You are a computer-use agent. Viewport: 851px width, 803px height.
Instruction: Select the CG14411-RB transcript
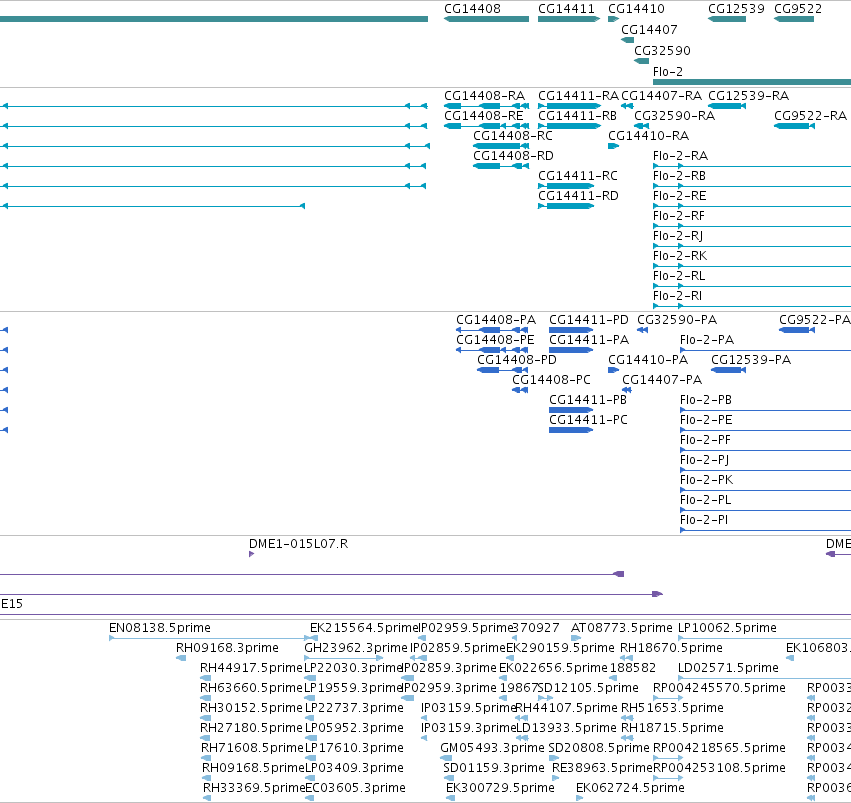577,116
